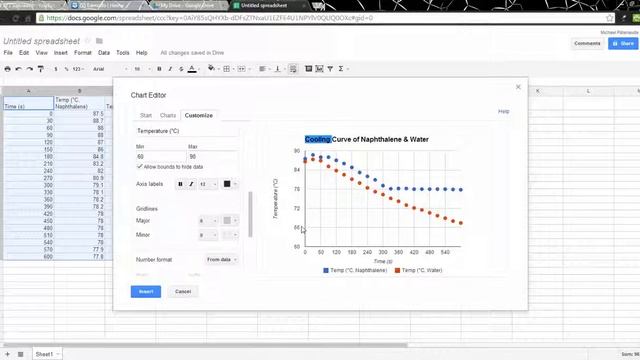
Task: Click the Insert button in Chart Editor
Action: 146,291
